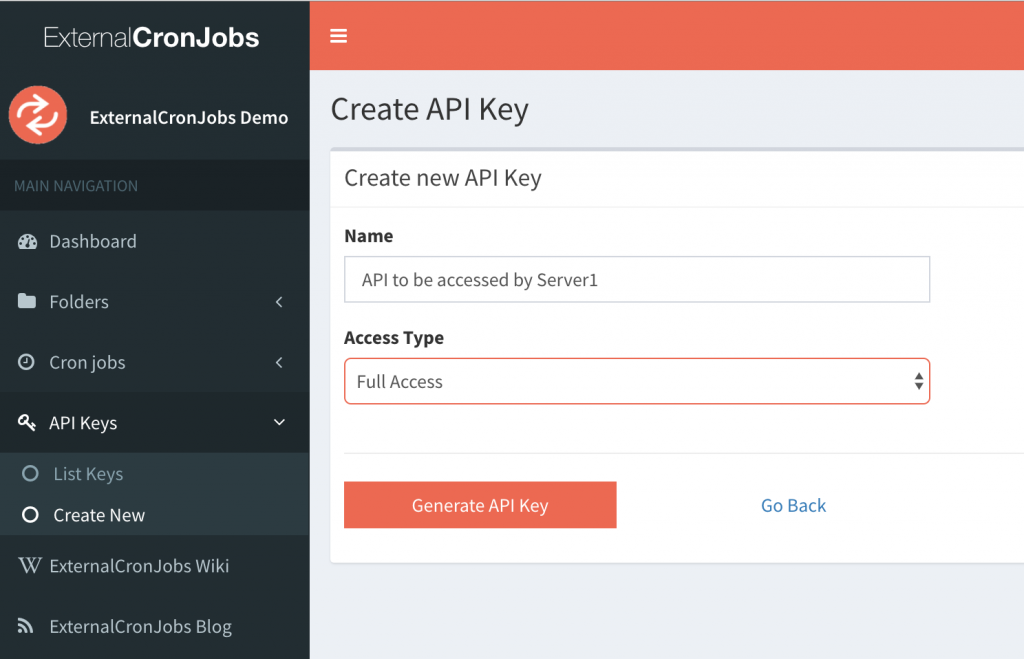Open the Folders navigation item
1024x659 pixels.
pos(155,302)
